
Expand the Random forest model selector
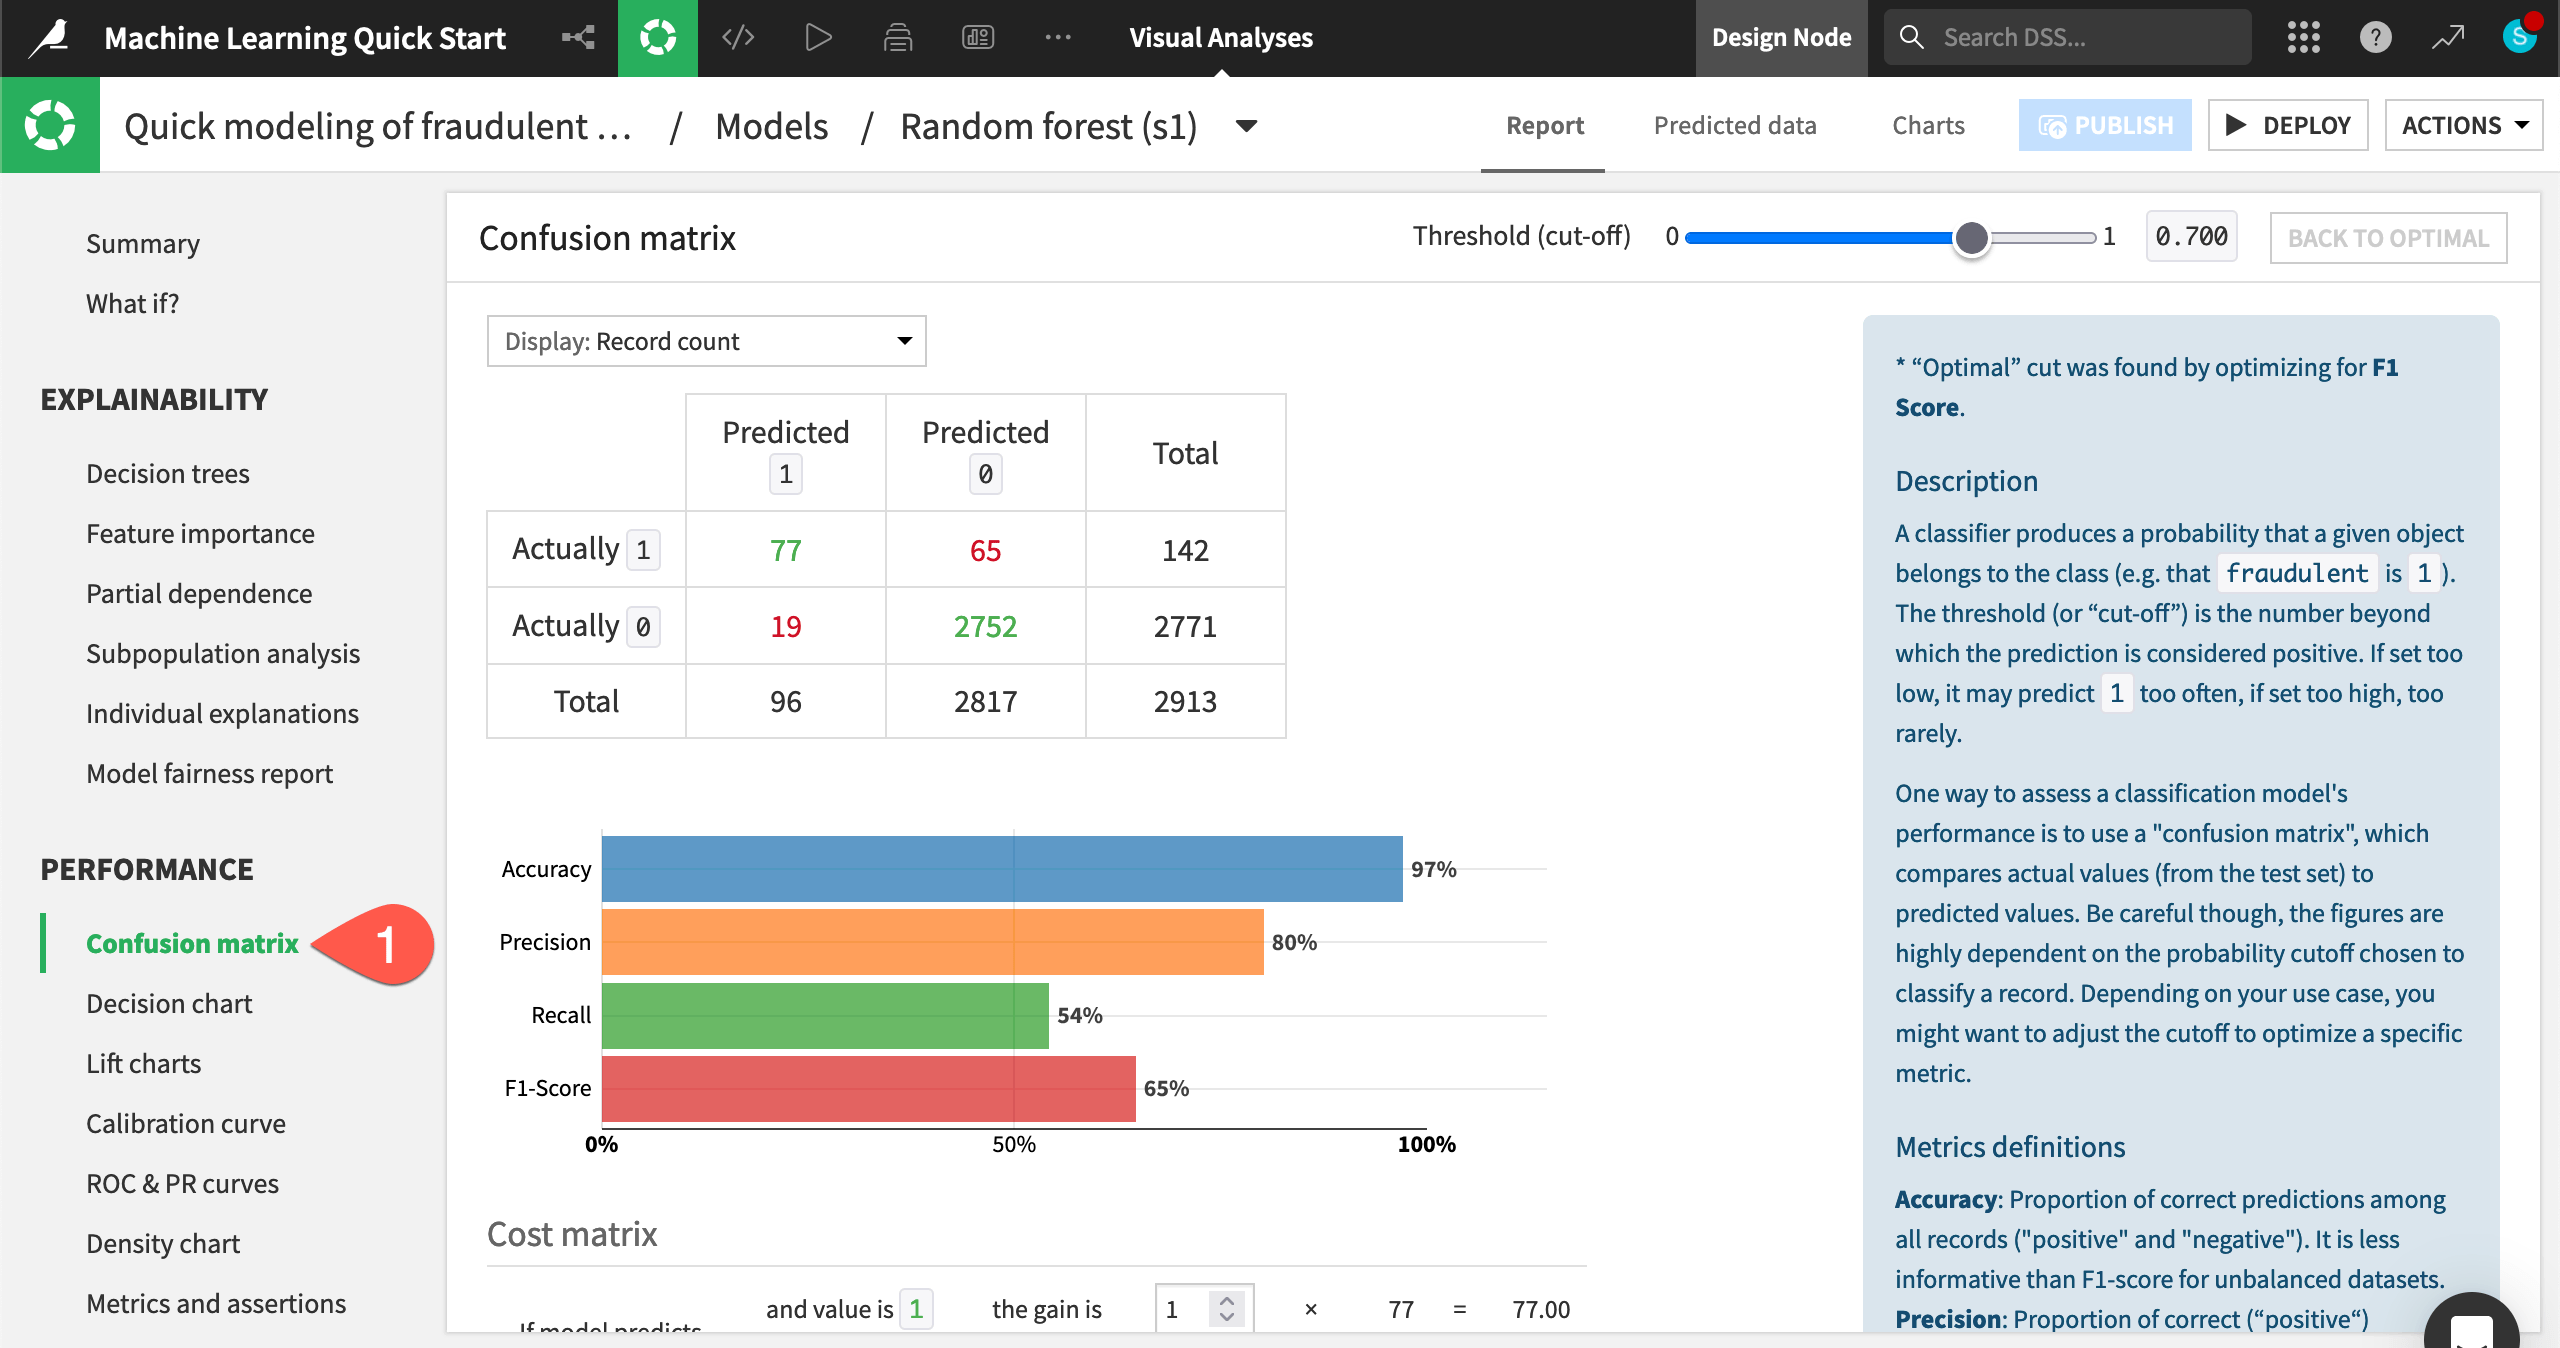pyautogui.click(x=1250, y=124)
